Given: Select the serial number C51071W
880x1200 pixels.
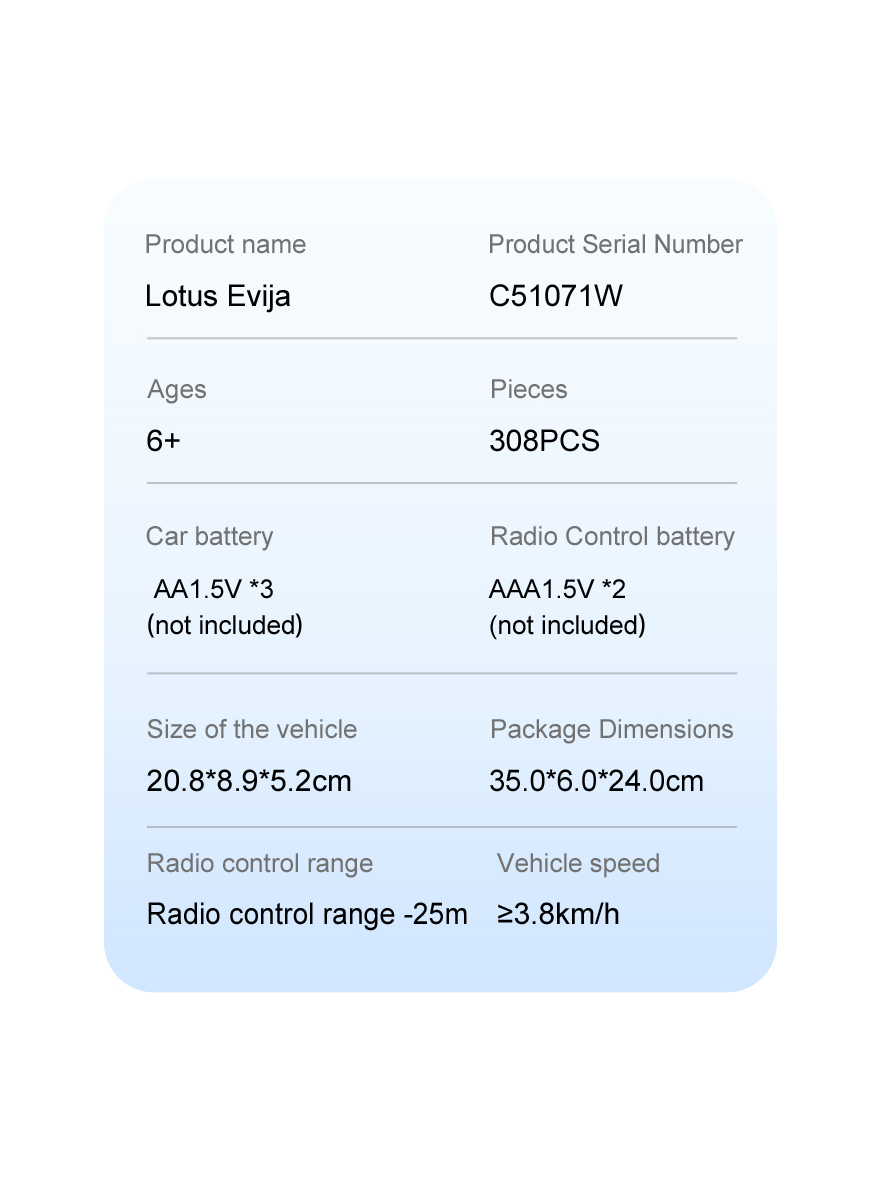Looking at the screenshot, I should click(556, 296).
